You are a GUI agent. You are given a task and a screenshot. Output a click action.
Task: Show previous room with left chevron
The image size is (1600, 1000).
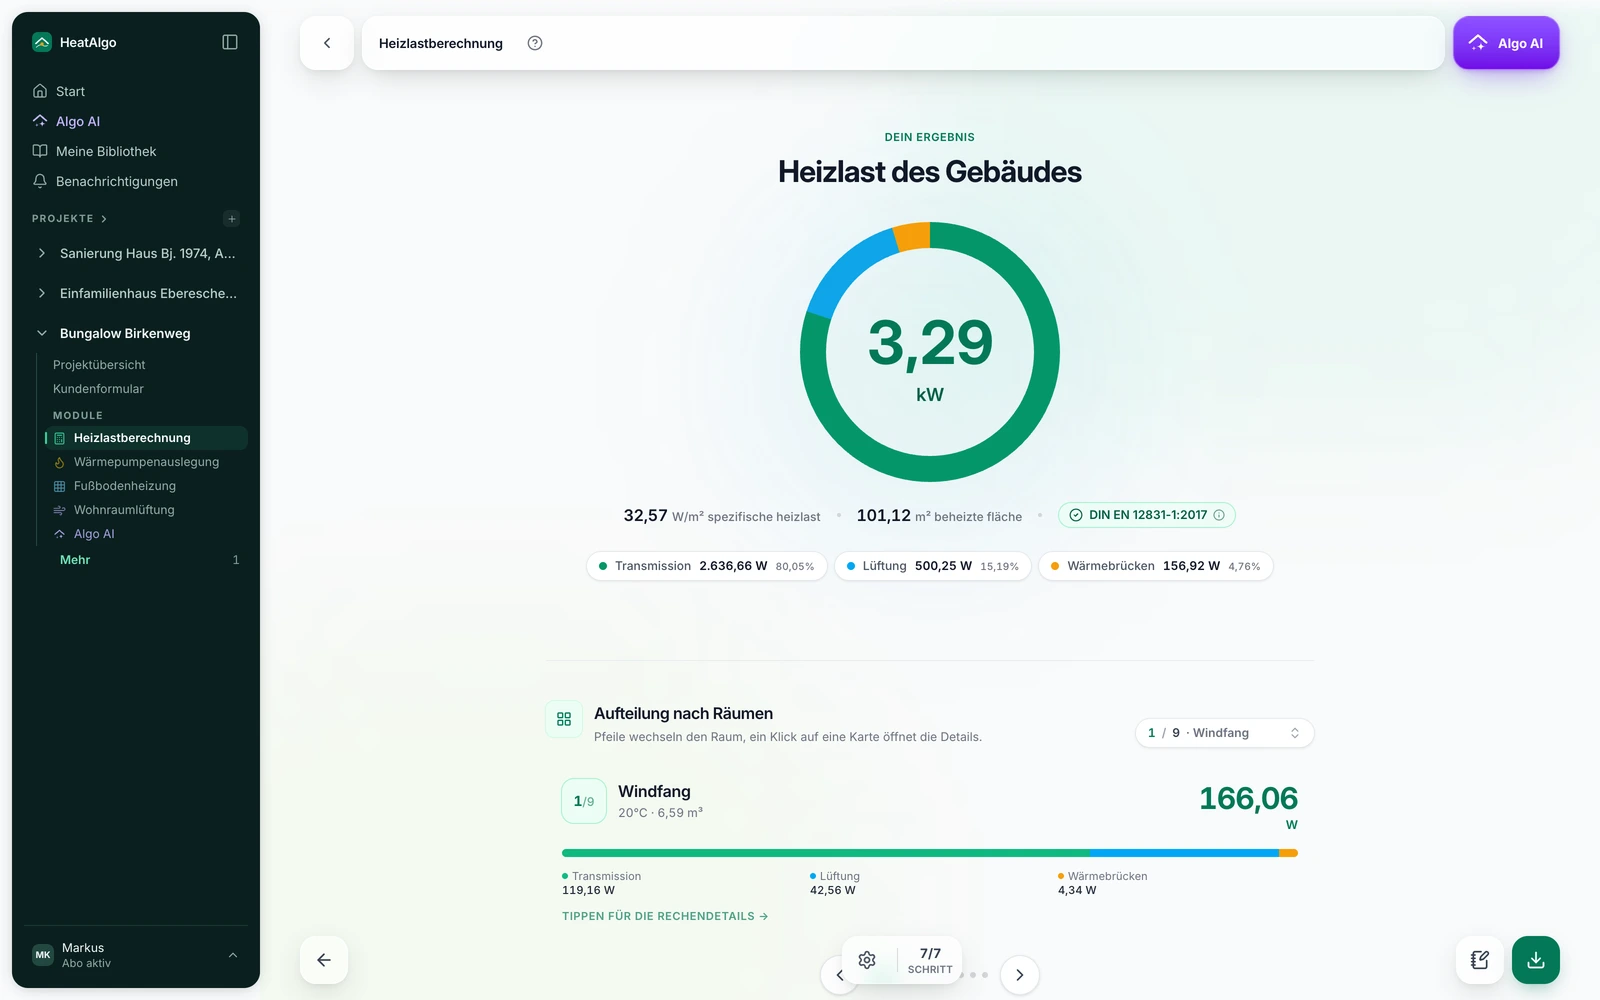pyautogui.click(x=836, y=975)
